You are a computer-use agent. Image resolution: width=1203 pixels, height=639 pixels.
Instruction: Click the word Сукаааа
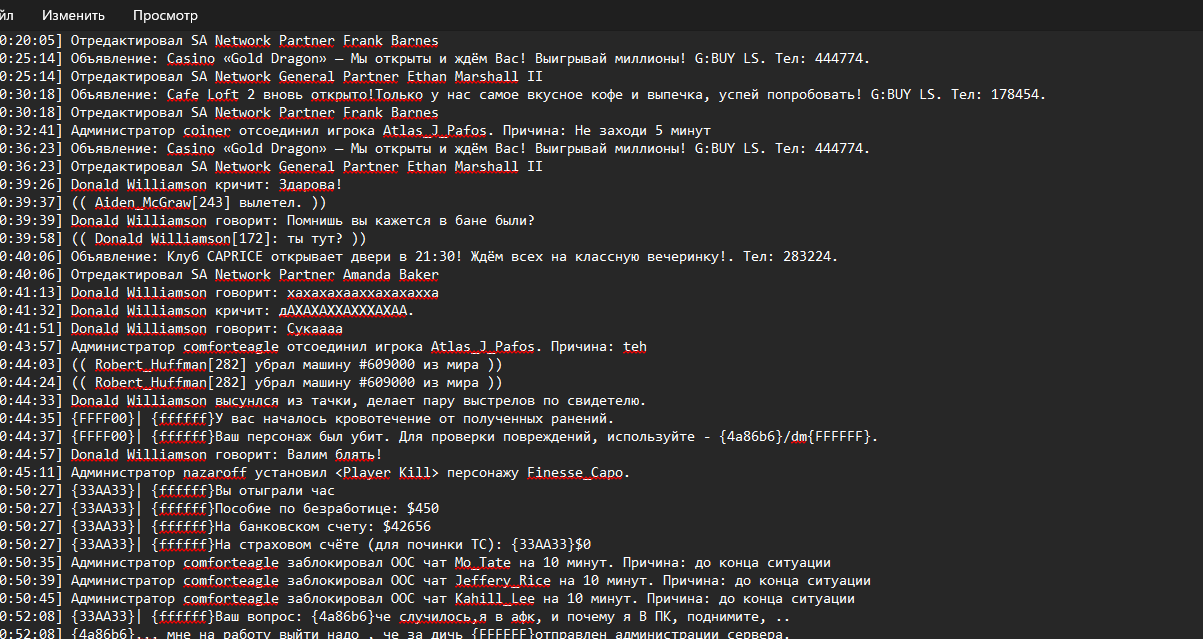[x=315, y=329]
